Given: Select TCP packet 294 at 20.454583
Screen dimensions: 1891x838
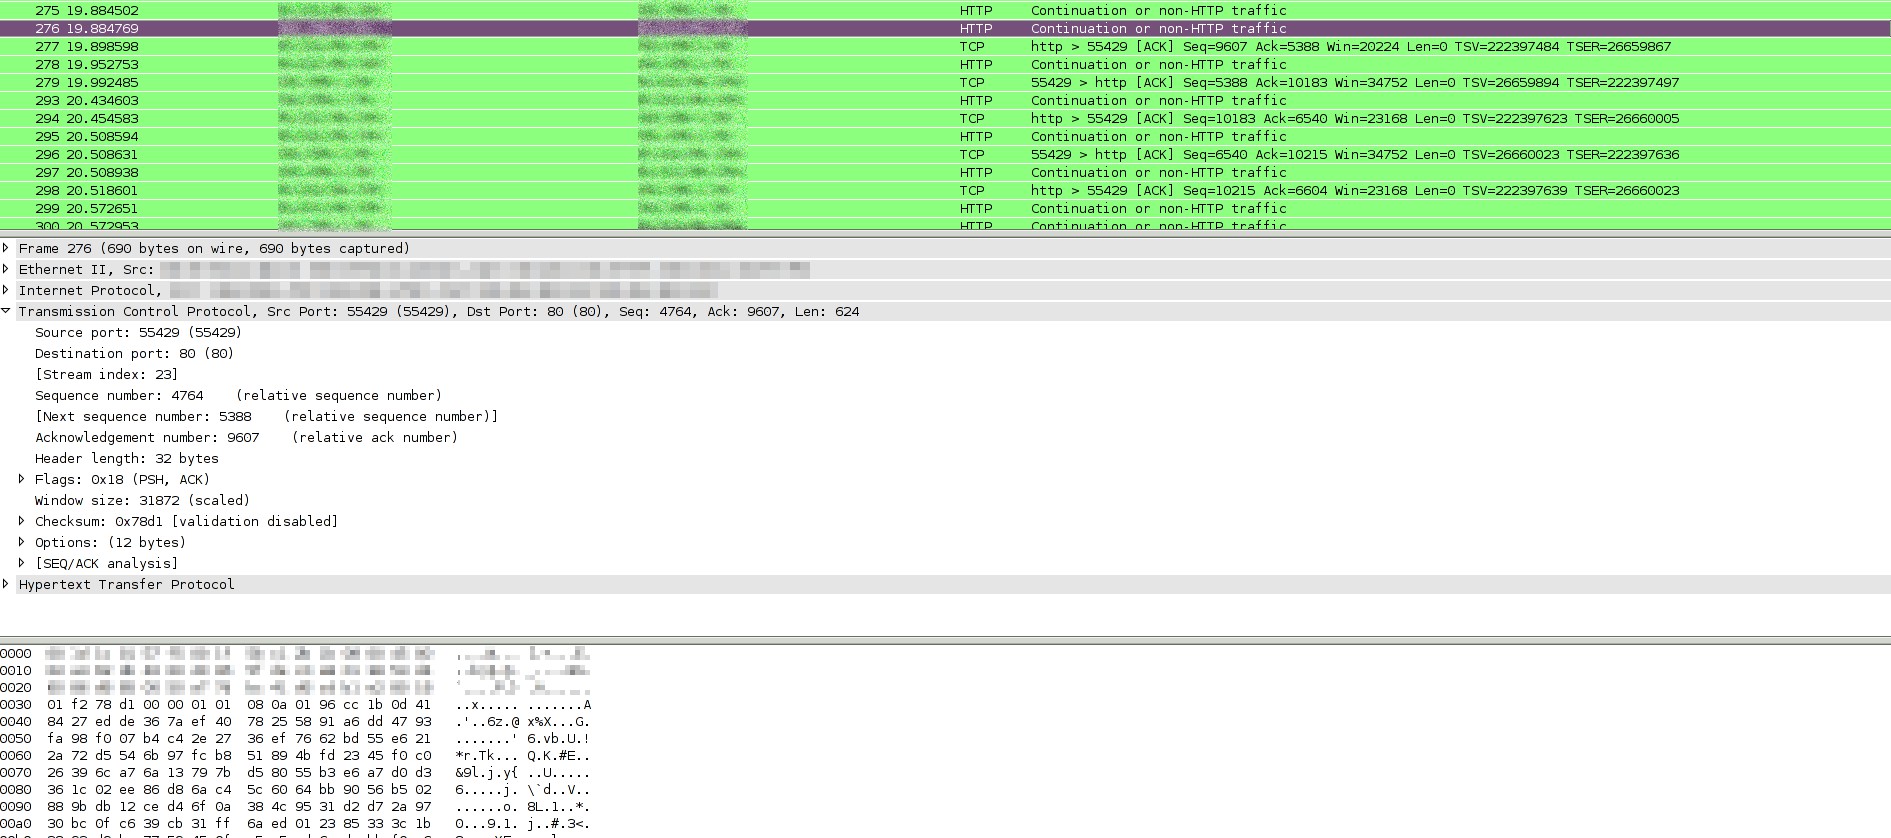Looking at the screenshot, I should point(945,118).
